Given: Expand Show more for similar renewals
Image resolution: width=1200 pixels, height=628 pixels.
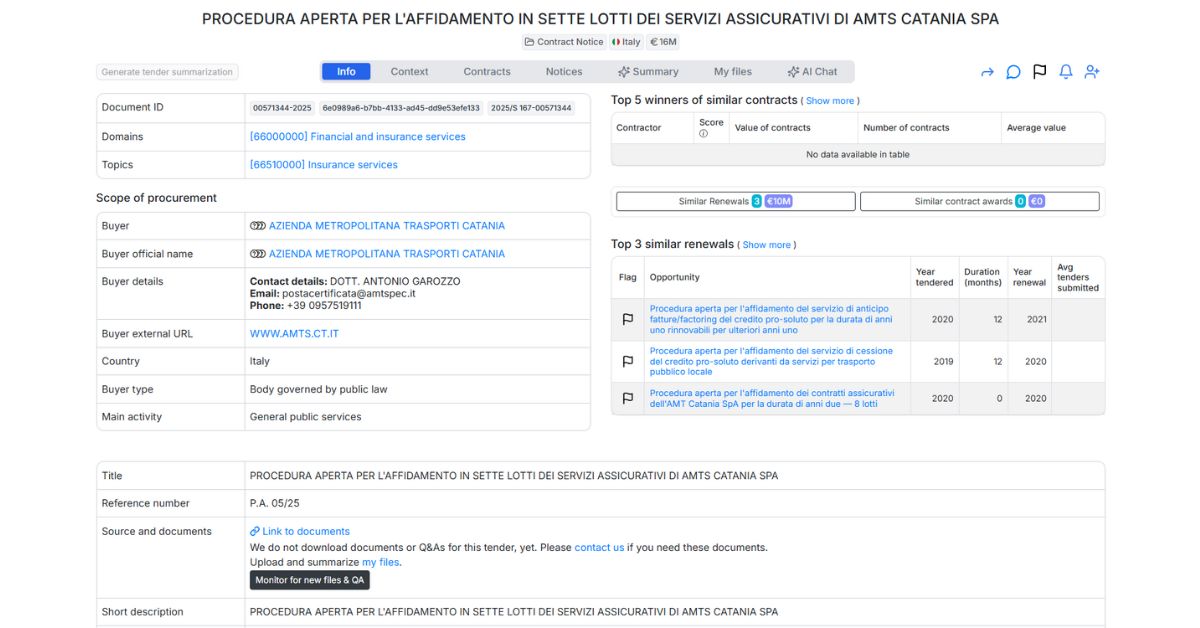Looking at the screenshot, I should 766,245.
